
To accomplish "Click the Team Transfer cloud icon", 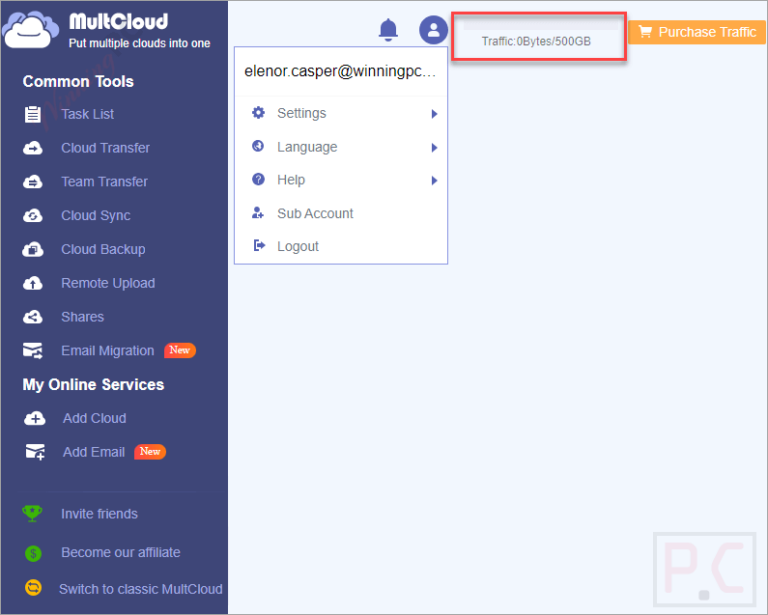I will [x=33, y=182].
